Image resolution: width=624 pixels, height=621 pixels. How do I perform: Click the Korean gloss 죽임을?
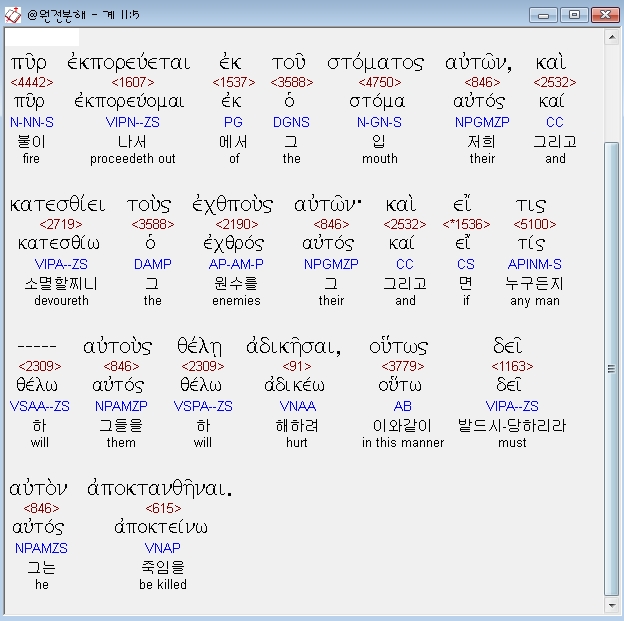tap(163, 568)
